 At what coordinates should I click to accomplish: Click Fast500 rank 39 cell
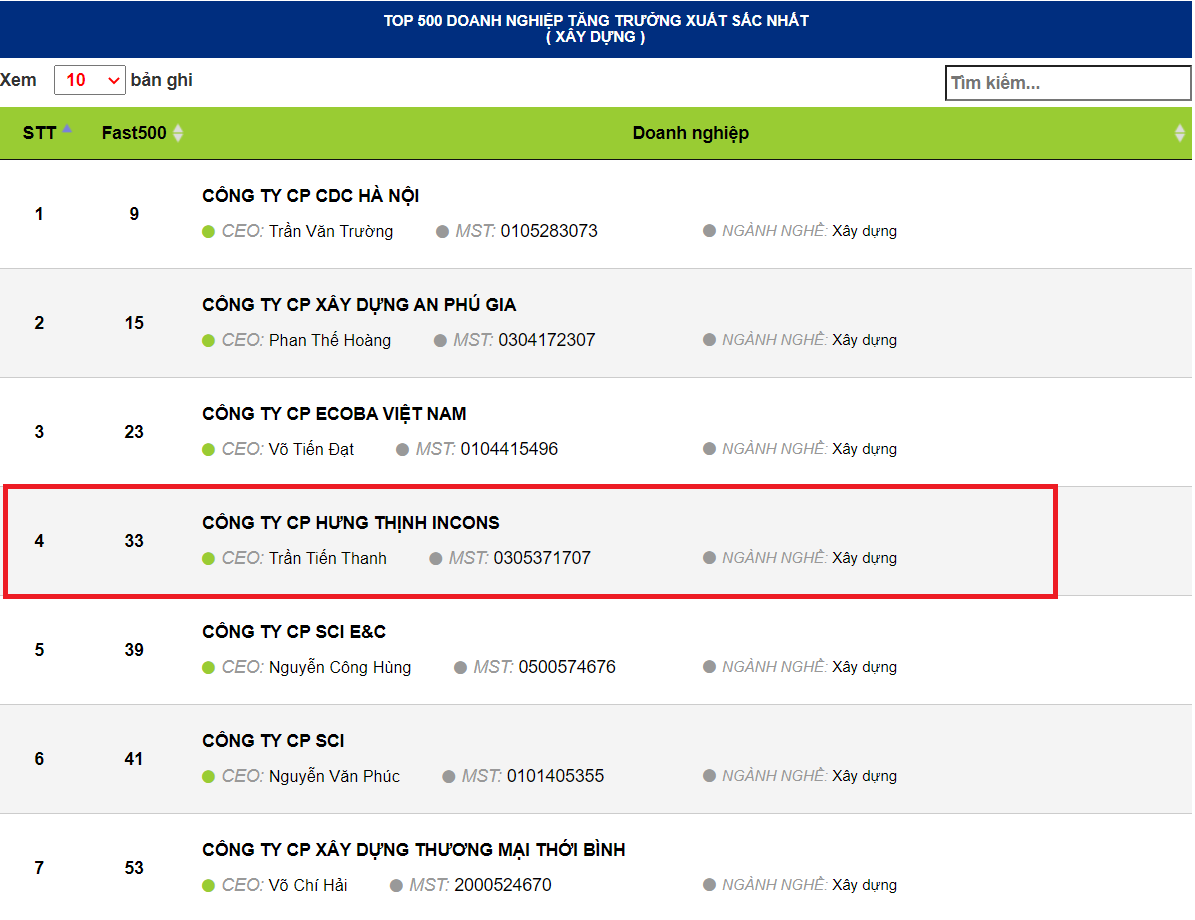point(134,650)
